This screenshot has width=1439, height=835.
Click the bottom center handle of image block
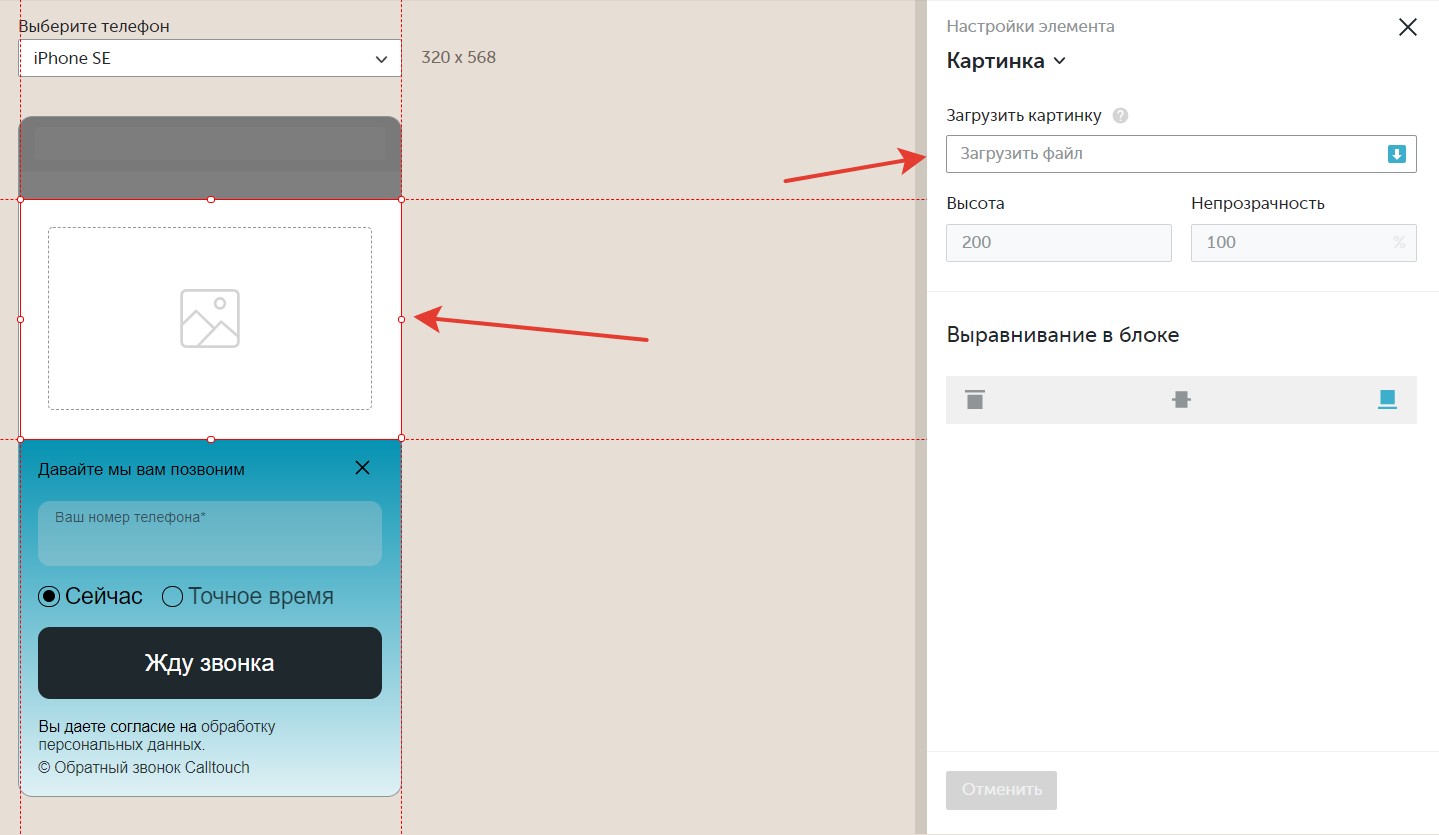(211, 439)
